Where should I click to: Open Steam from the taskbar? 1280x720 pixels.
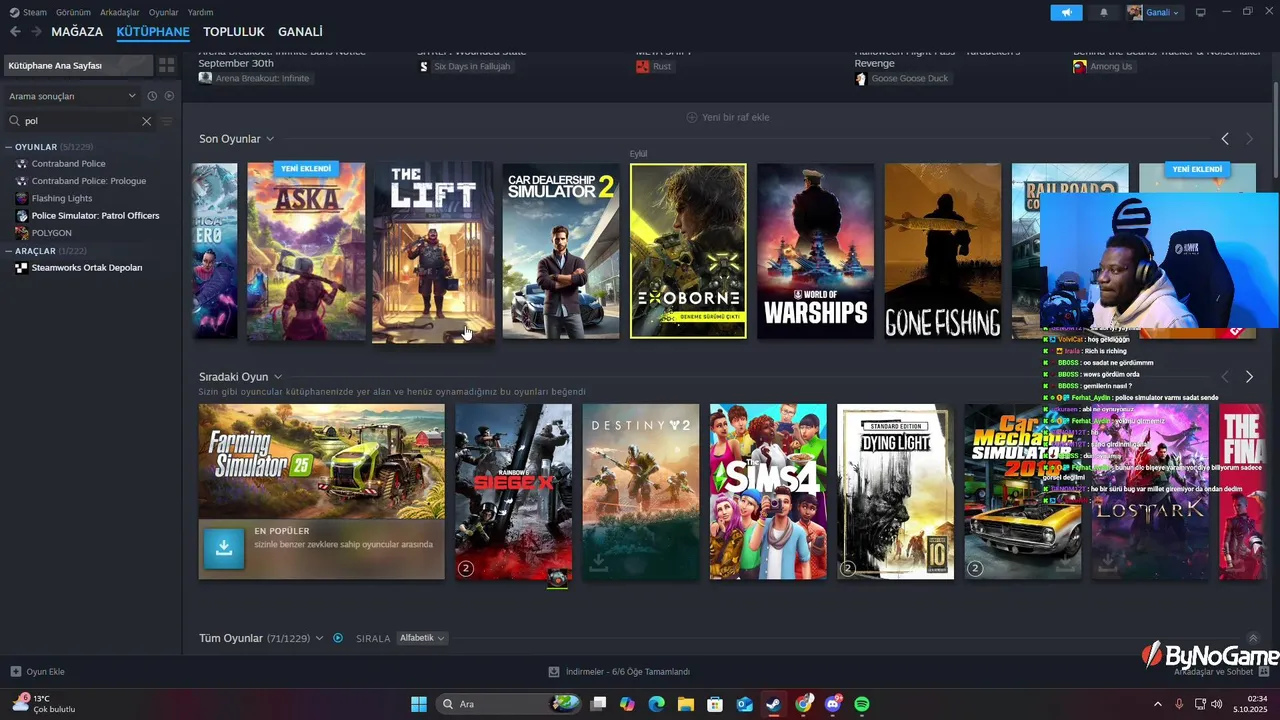coord(773,704)
